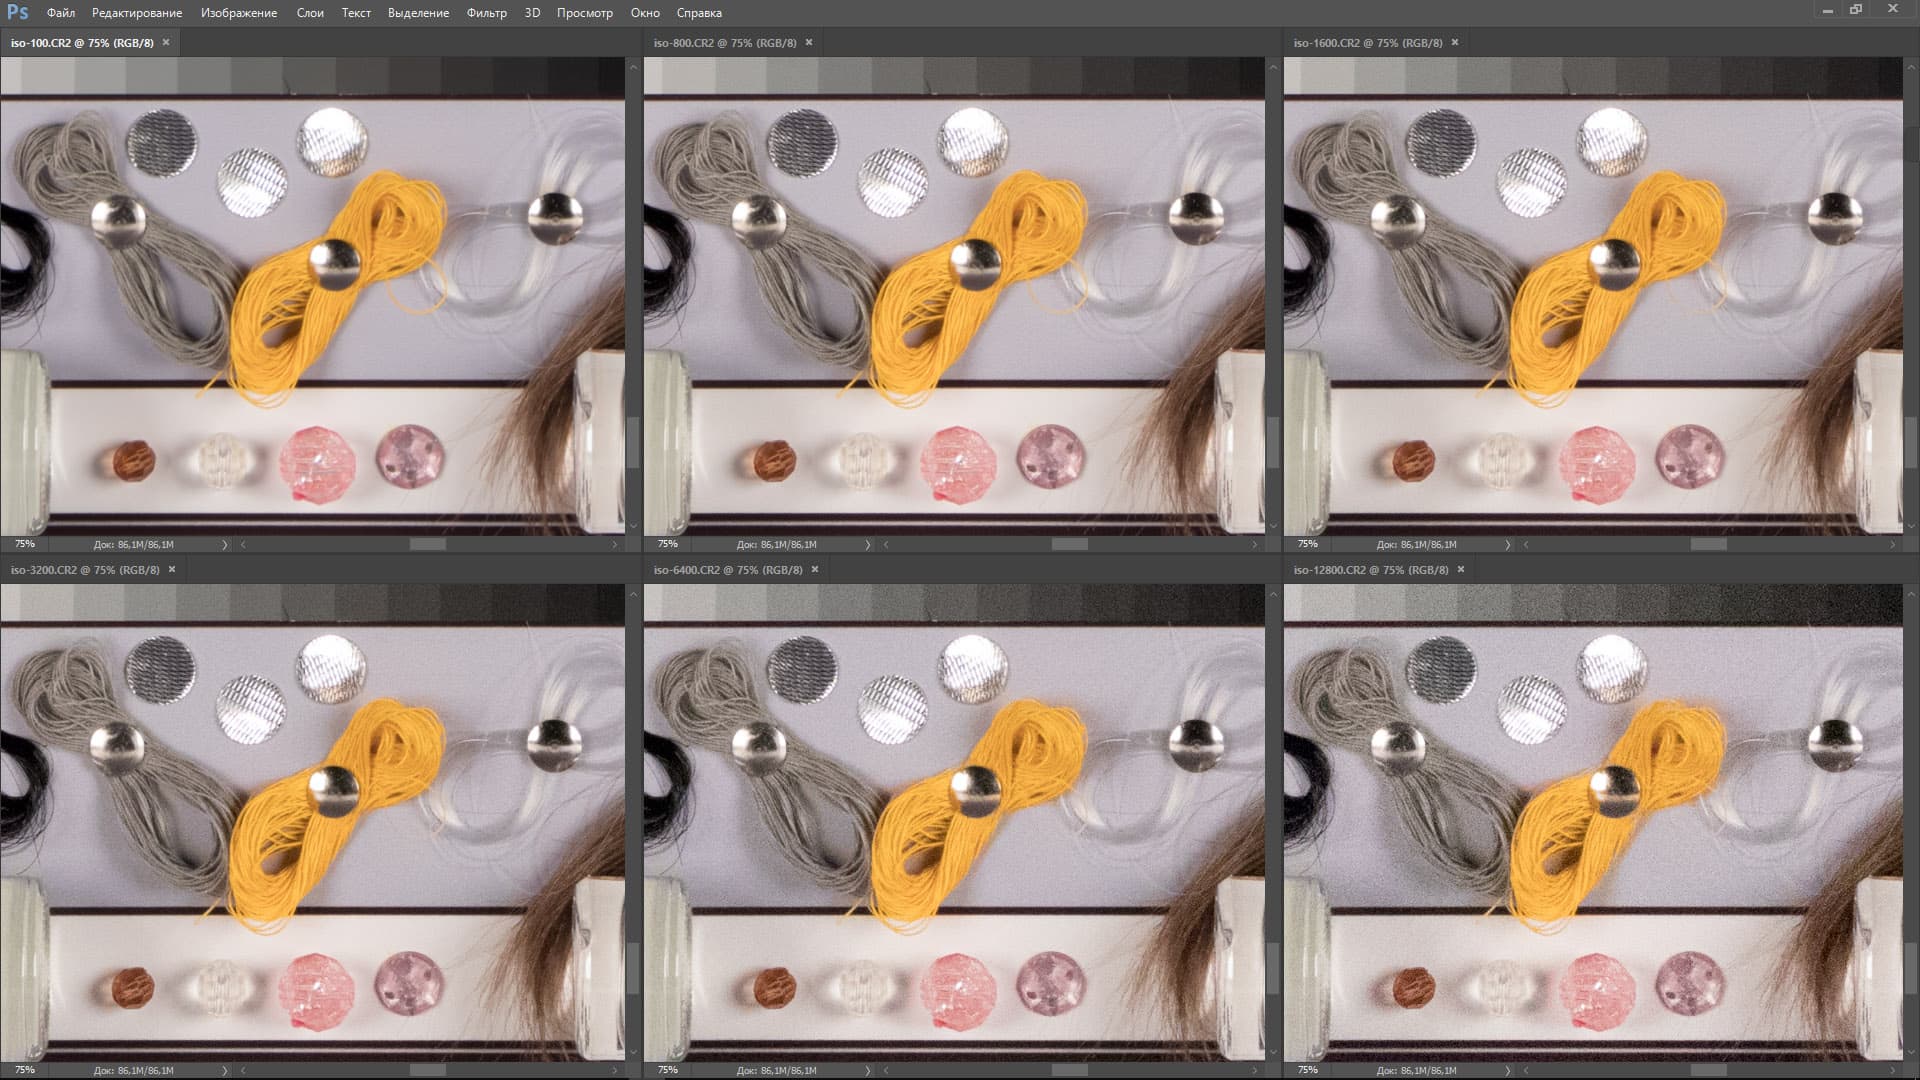Close the iso-6400.CR2 document tab
Screen dimensions: 1920x1080
click(815, 569)
